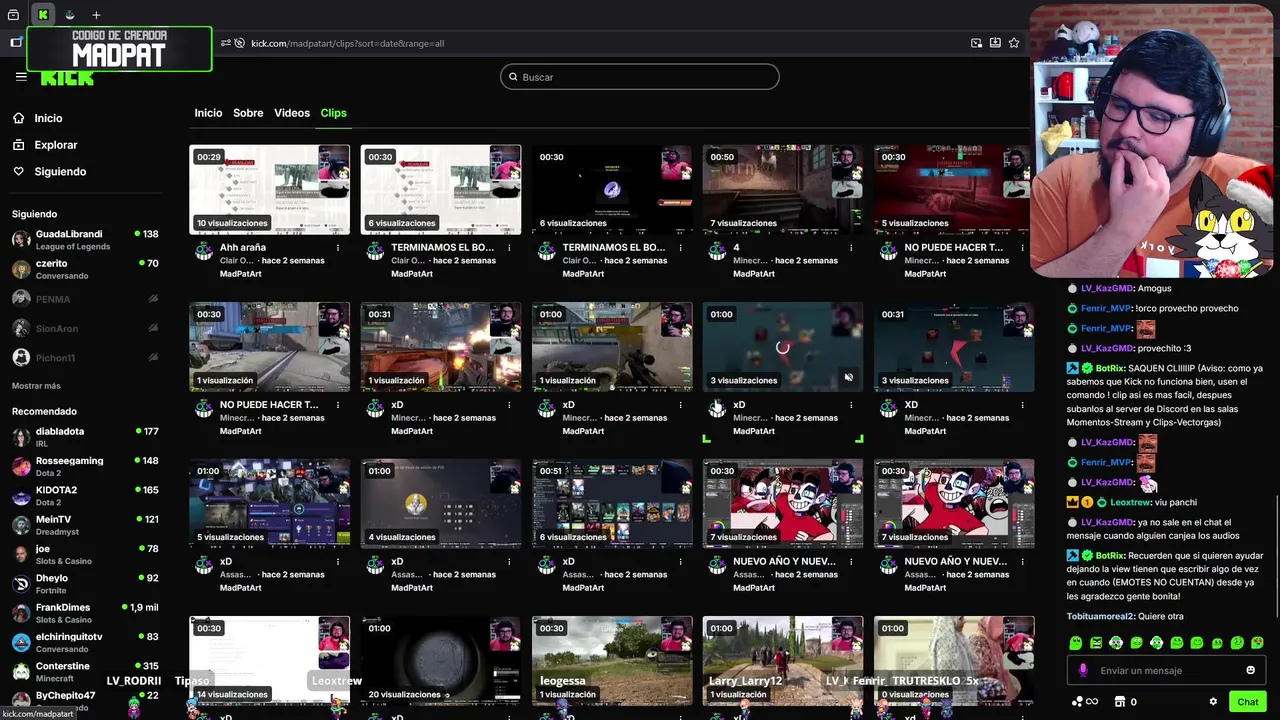Screen dimensions: 1280x720
Task: Open the browser tab list icon
Action: coord(13,15)
